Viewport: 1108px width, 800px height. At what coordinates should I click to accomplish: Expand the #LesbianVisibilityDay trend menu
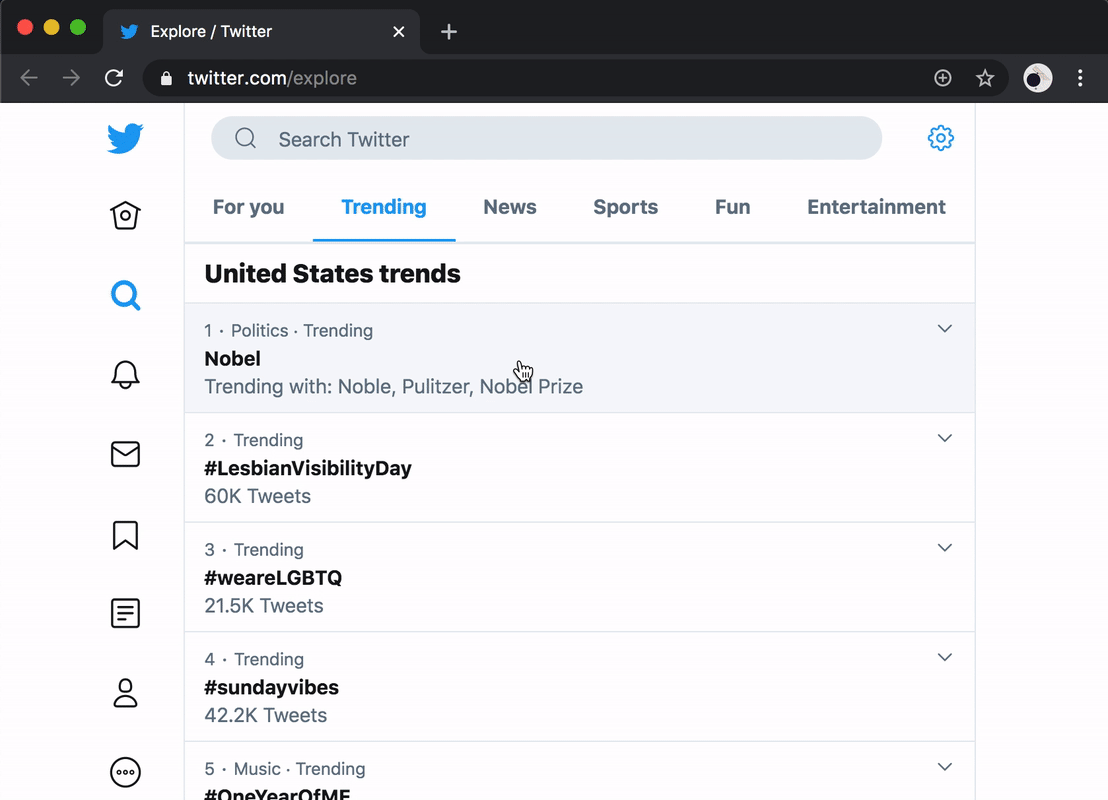[x=944, y=438]
